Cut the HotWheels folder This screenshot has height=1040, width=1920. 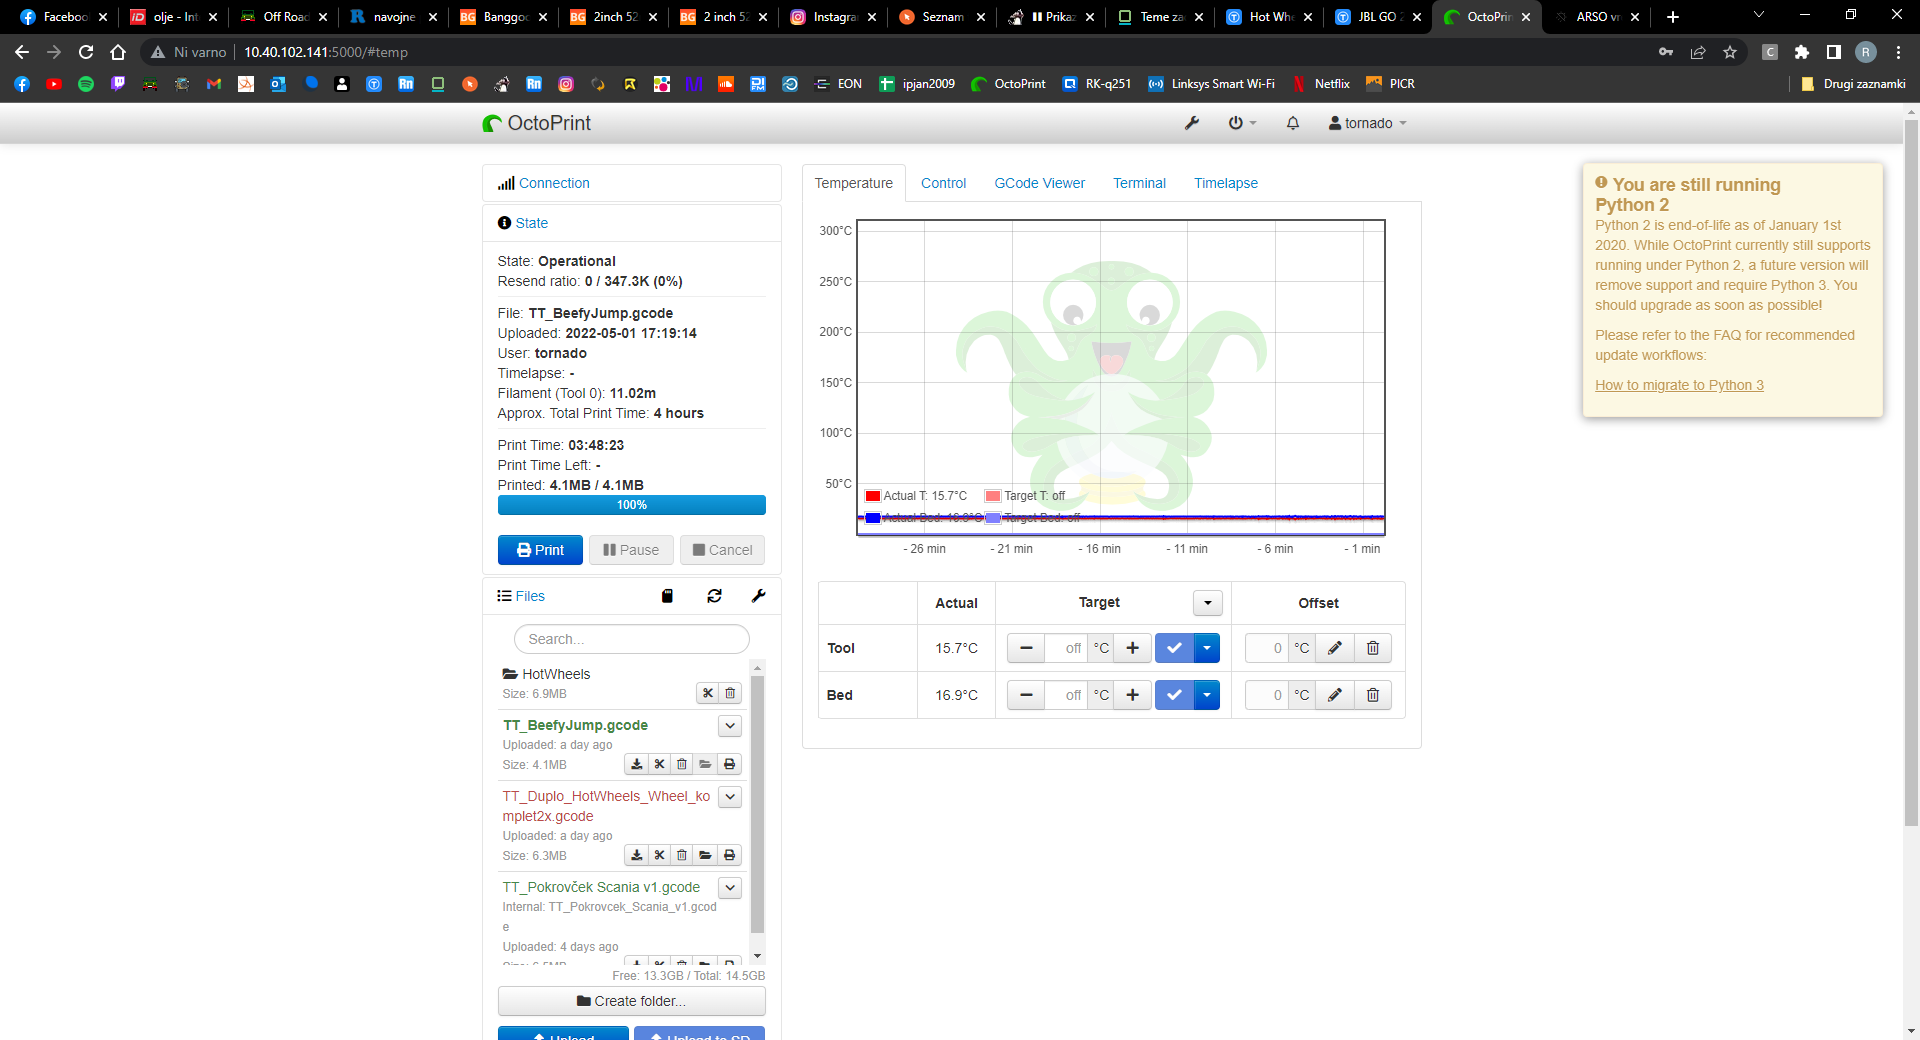coord(708,693)
